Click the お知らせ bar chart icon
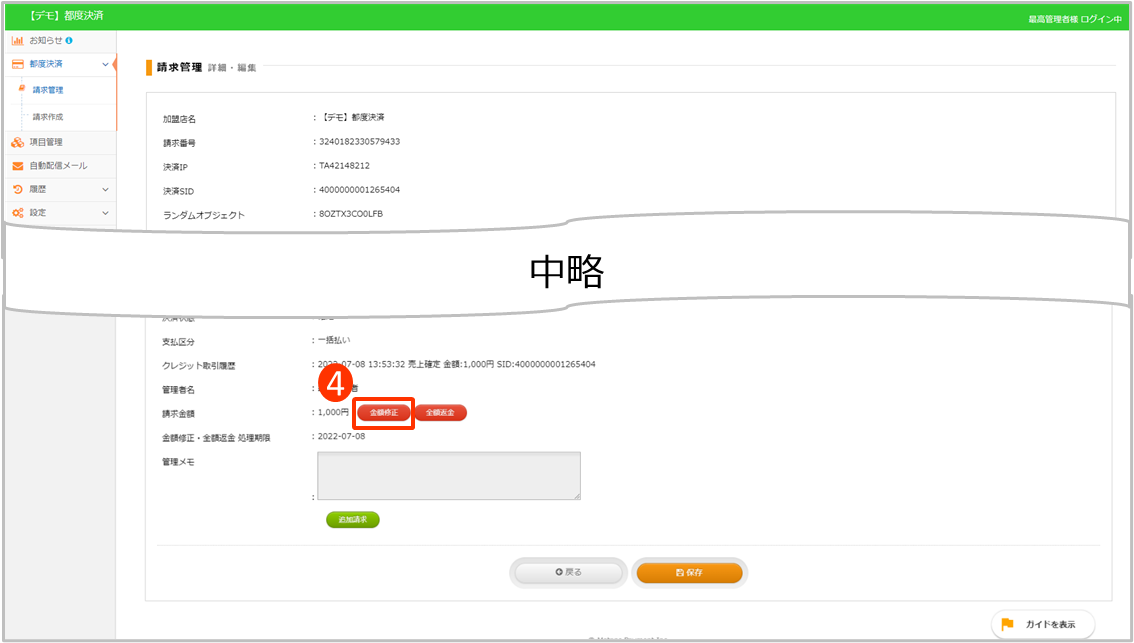This screenshot has width=1134, height=643. pos(17,40)
